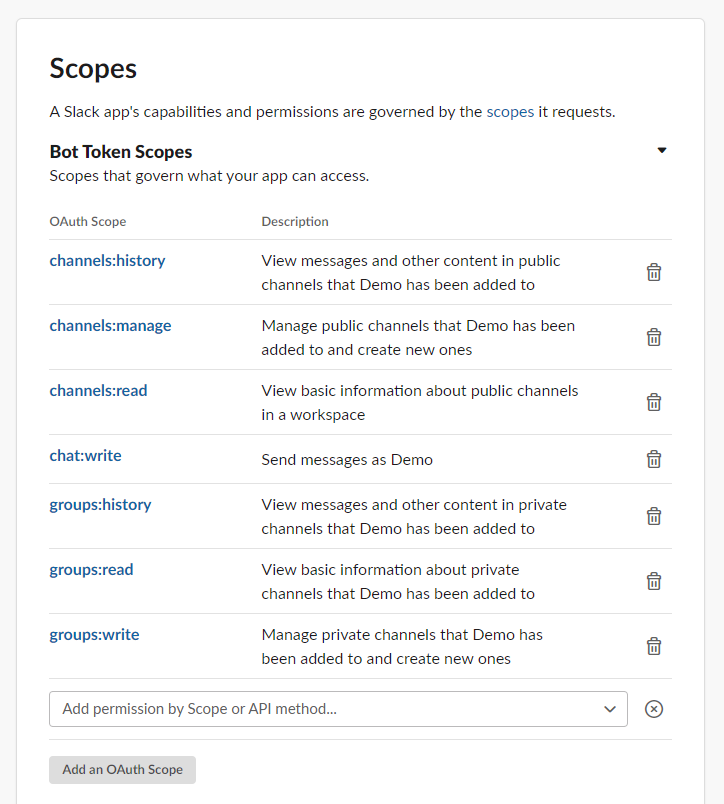
Task: Delete the chat:write scope
Action: [654, 459]
